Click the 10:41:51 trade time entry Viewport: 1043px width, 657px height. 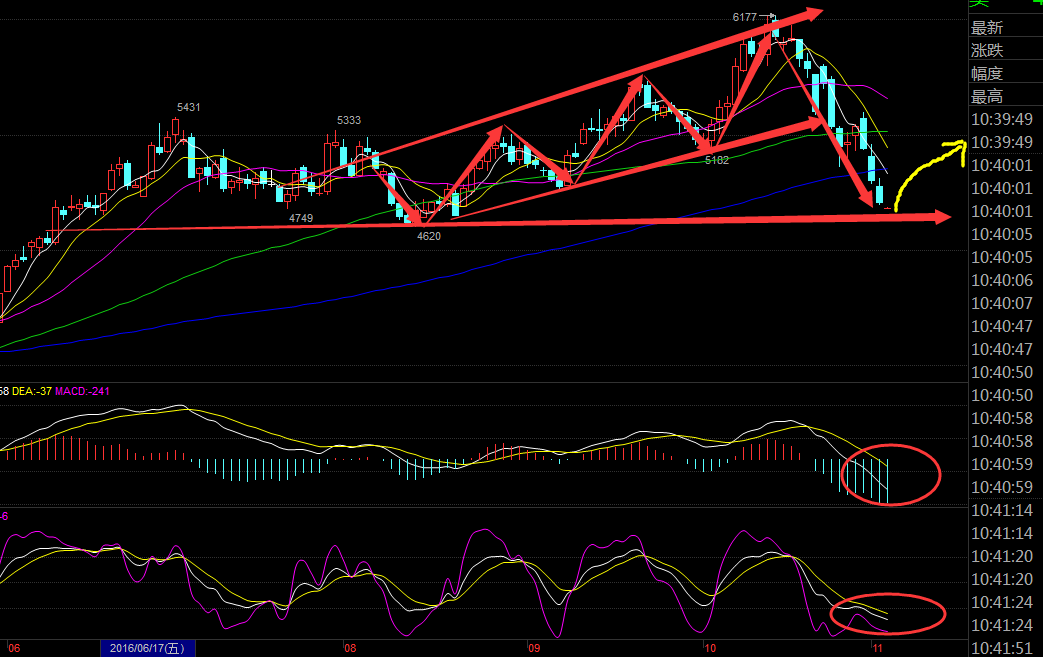point(1005,648)
